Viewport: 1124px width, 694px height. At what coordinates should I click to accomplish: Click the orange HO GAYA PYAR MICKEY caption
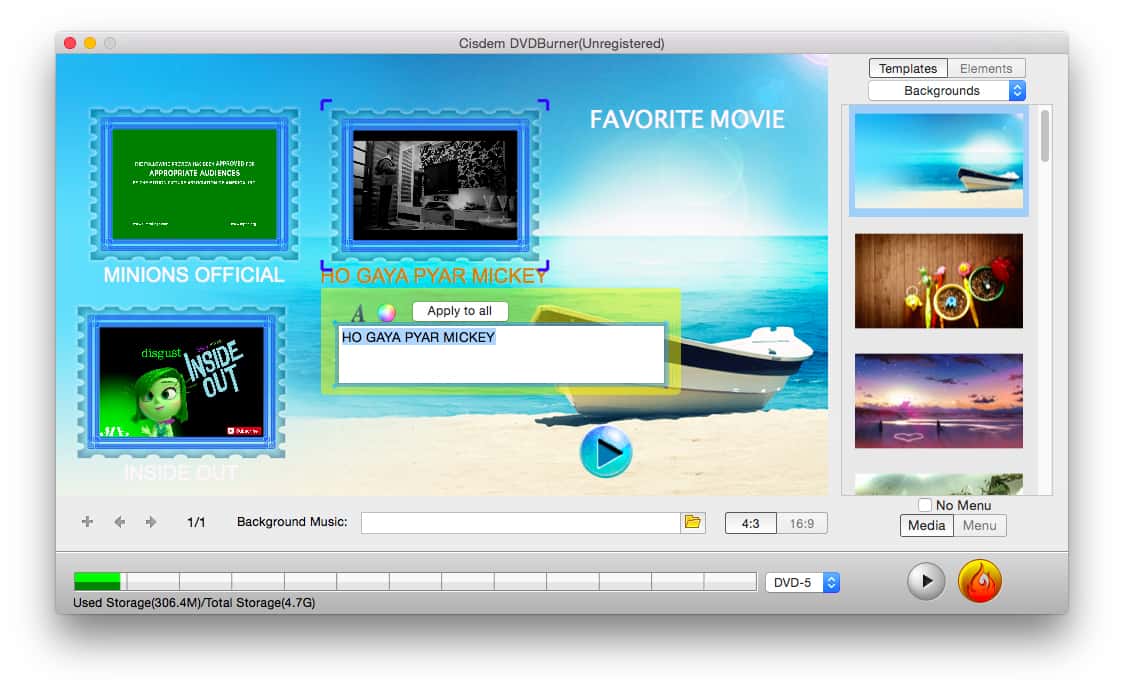(x=434, y=276)
